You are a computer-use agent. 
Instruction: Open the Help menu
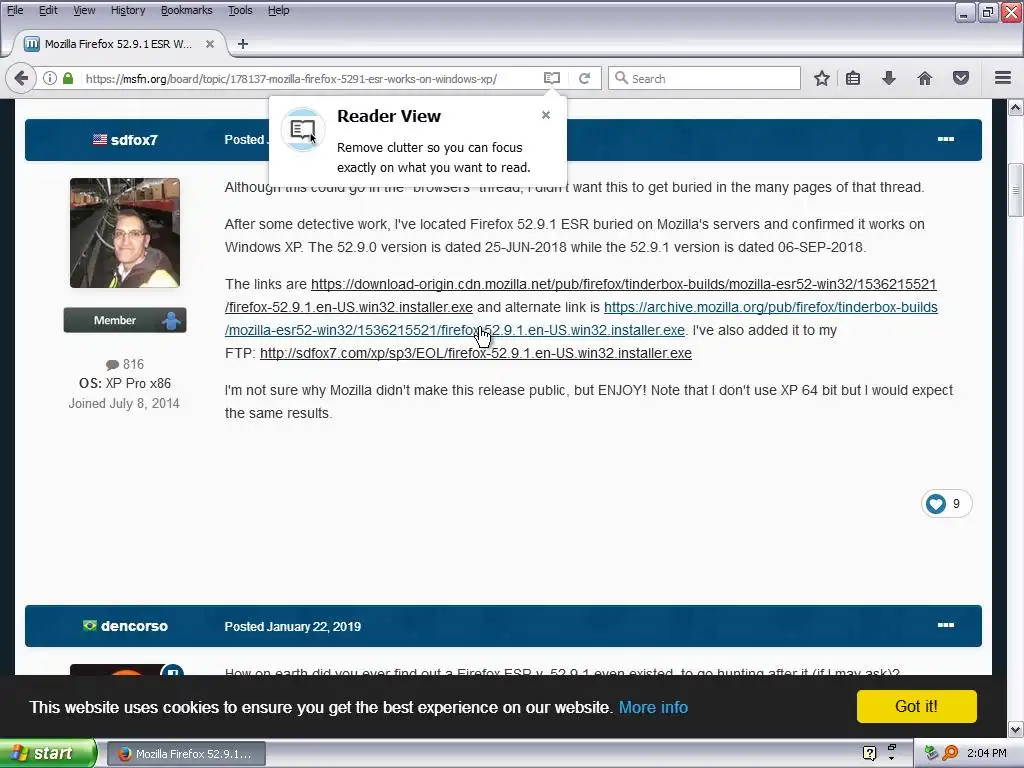coord(278,10)
